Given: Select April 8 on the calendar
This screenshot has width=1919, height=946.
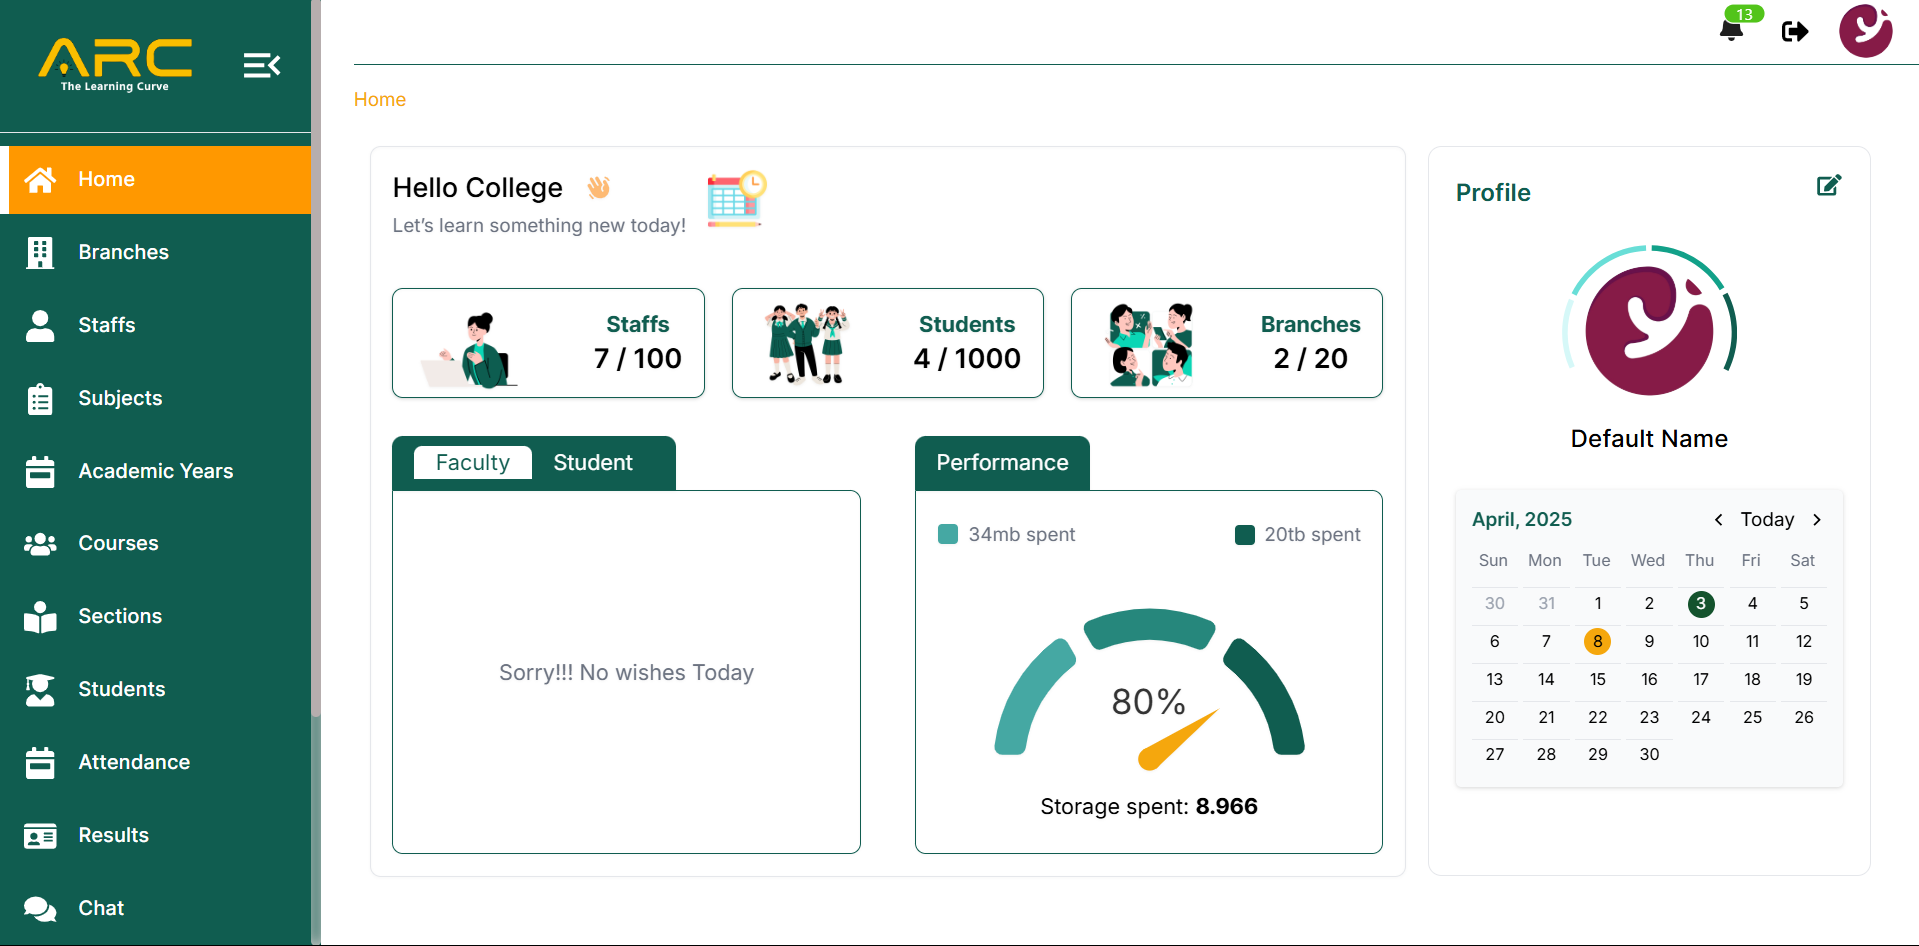Looking at the screenshot, I should [x=1597, y=642].
